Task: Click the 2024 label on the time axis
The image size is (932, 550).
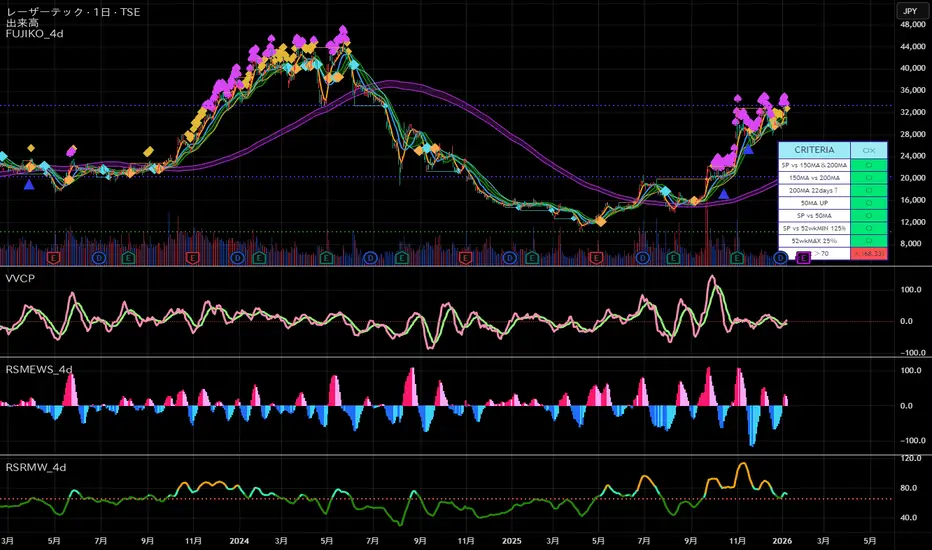Action: [239, 541]
